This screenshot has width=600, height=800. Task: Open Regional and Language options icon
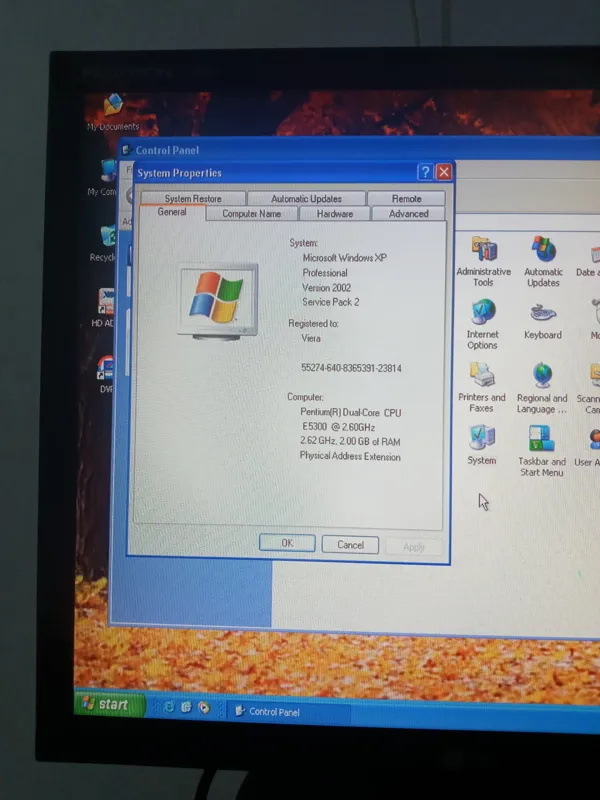point(542,389)
